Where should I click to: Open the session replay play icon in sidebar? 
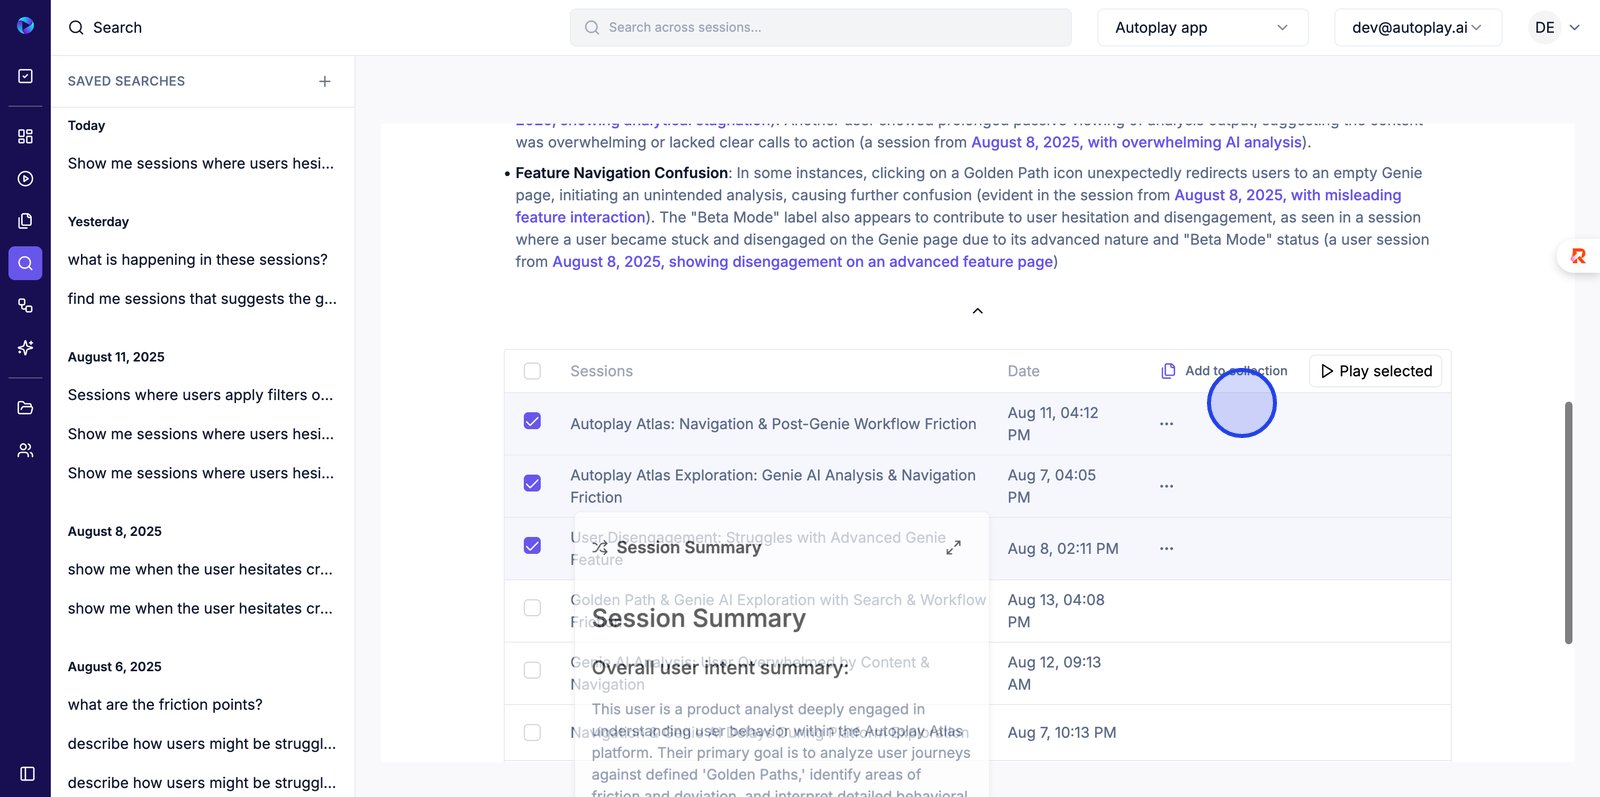(26, 179)
